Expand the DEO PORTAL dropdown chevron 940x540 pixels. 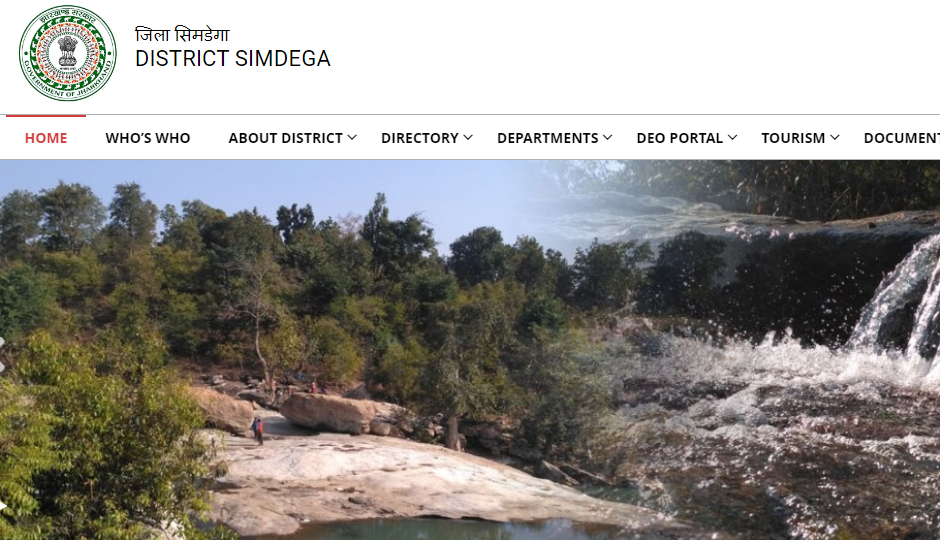click(x=733, y=137)
